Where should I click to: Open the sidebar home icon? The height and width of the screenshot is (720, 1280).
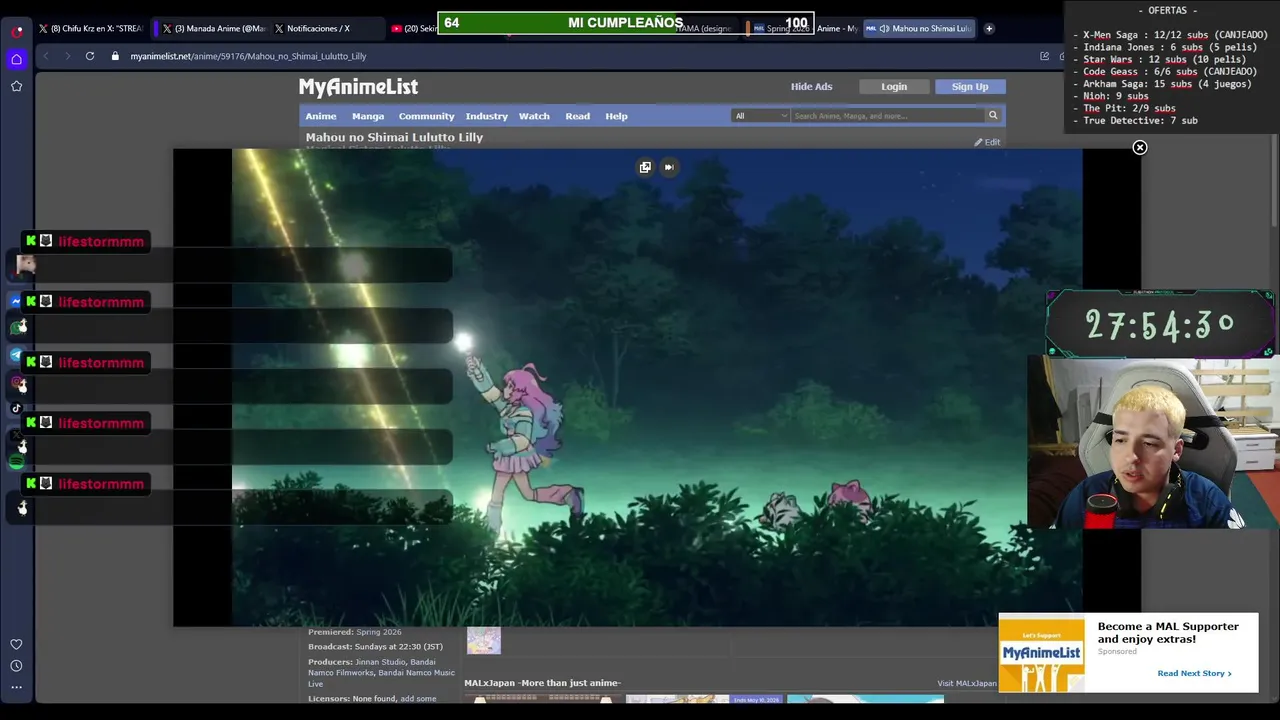[x=17, y=59]
